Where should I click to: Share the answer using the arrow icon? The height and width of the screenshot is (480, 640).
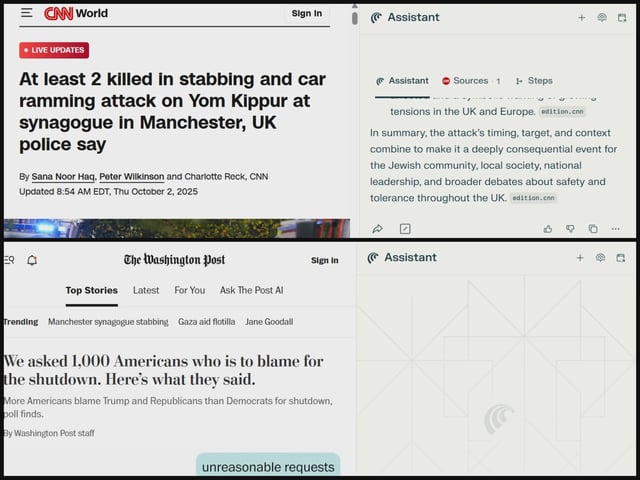coord(378,229)
